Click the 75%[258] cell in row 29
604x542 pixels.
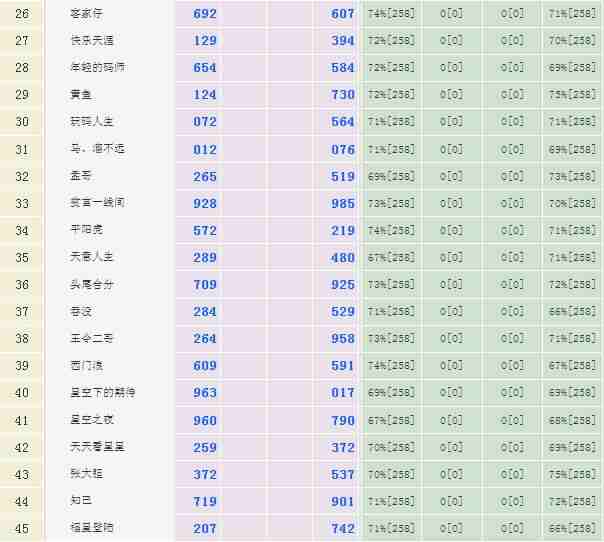coord(572,95)
